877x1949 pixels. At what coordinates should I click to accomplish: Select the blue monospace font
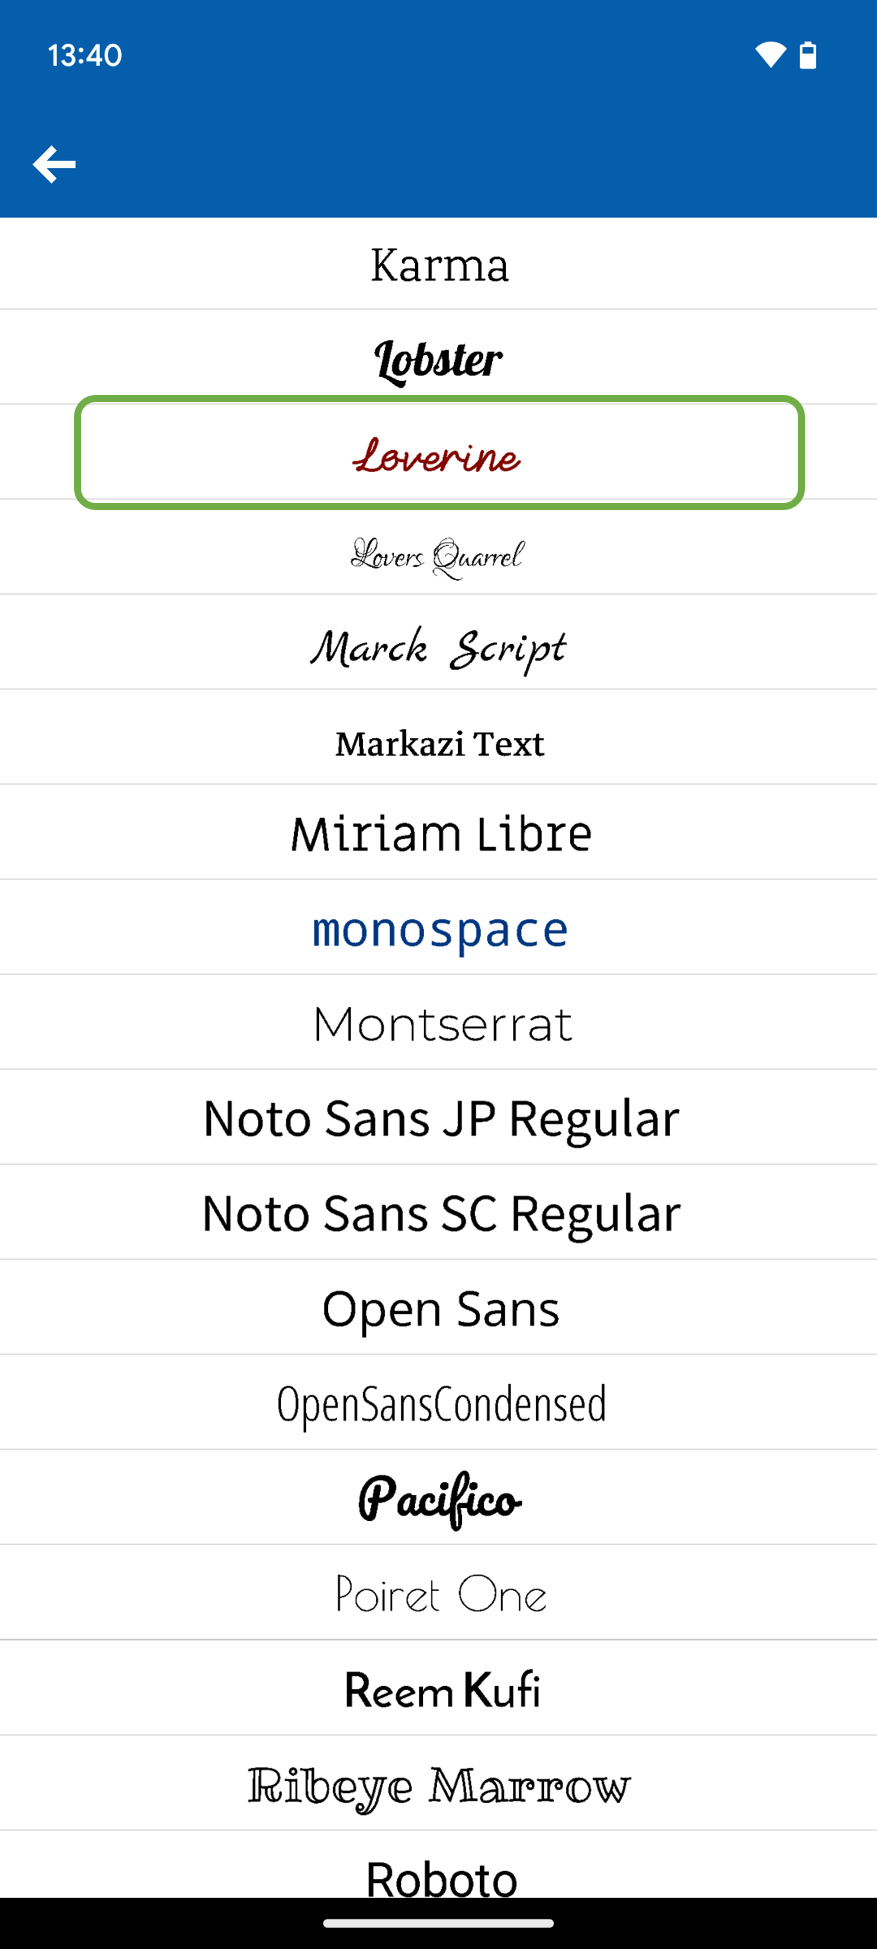439,929
